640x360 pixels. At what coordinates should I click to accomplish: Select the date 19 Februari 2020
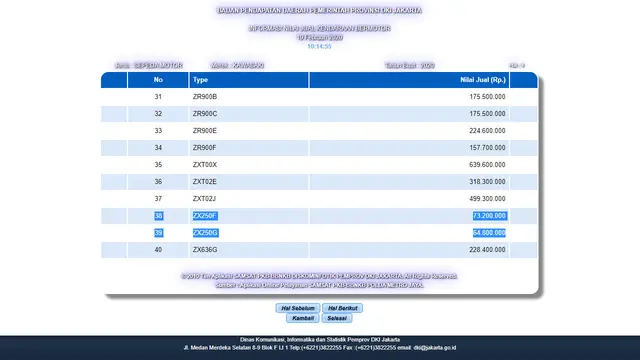(x=320, y=38)
